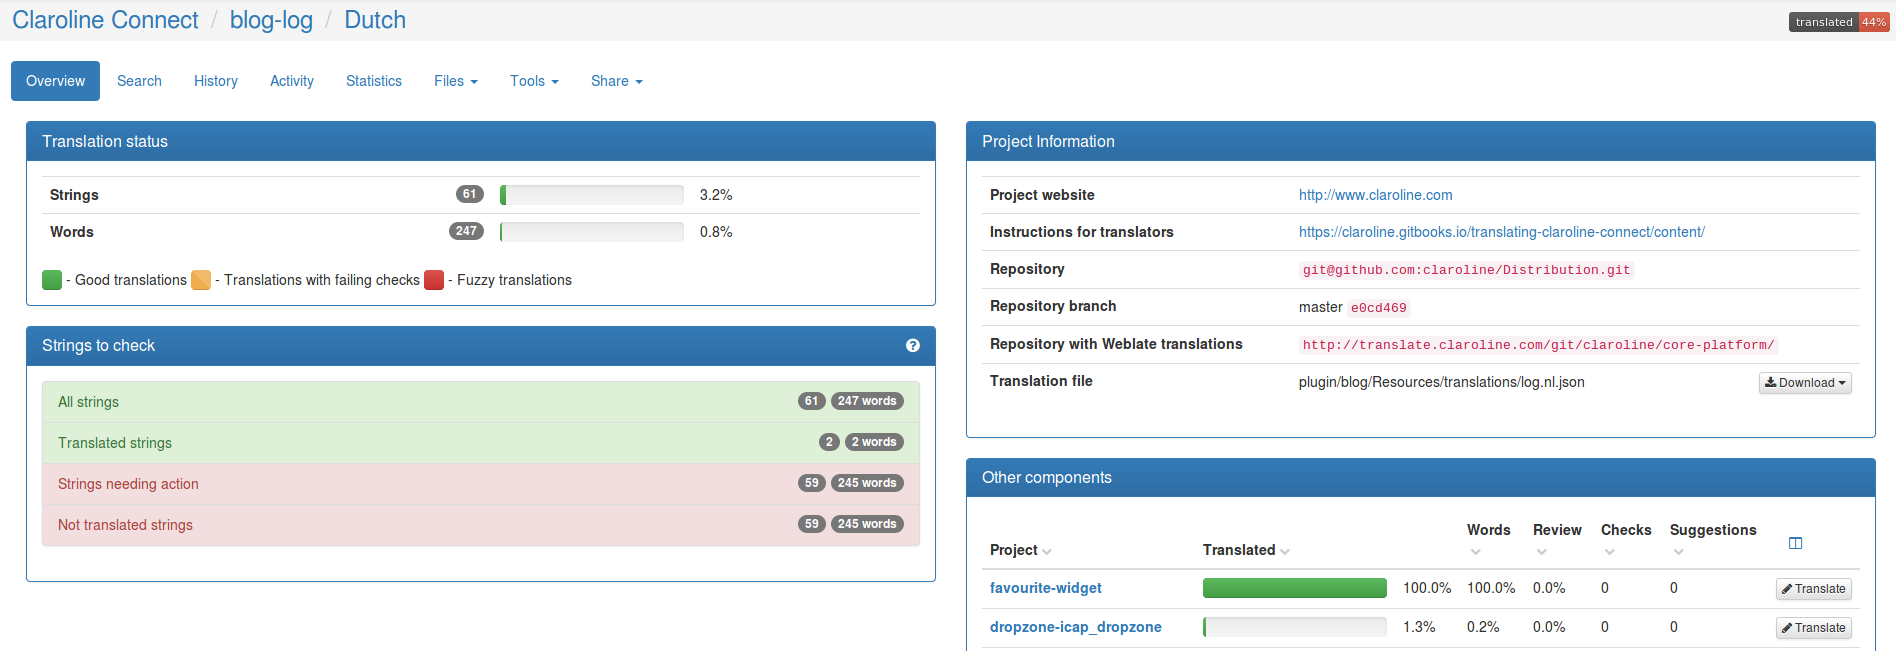The width and height of the screenshot is (1896, 651).
Task: Open All strings list
Action: click(x=481, y=402)
